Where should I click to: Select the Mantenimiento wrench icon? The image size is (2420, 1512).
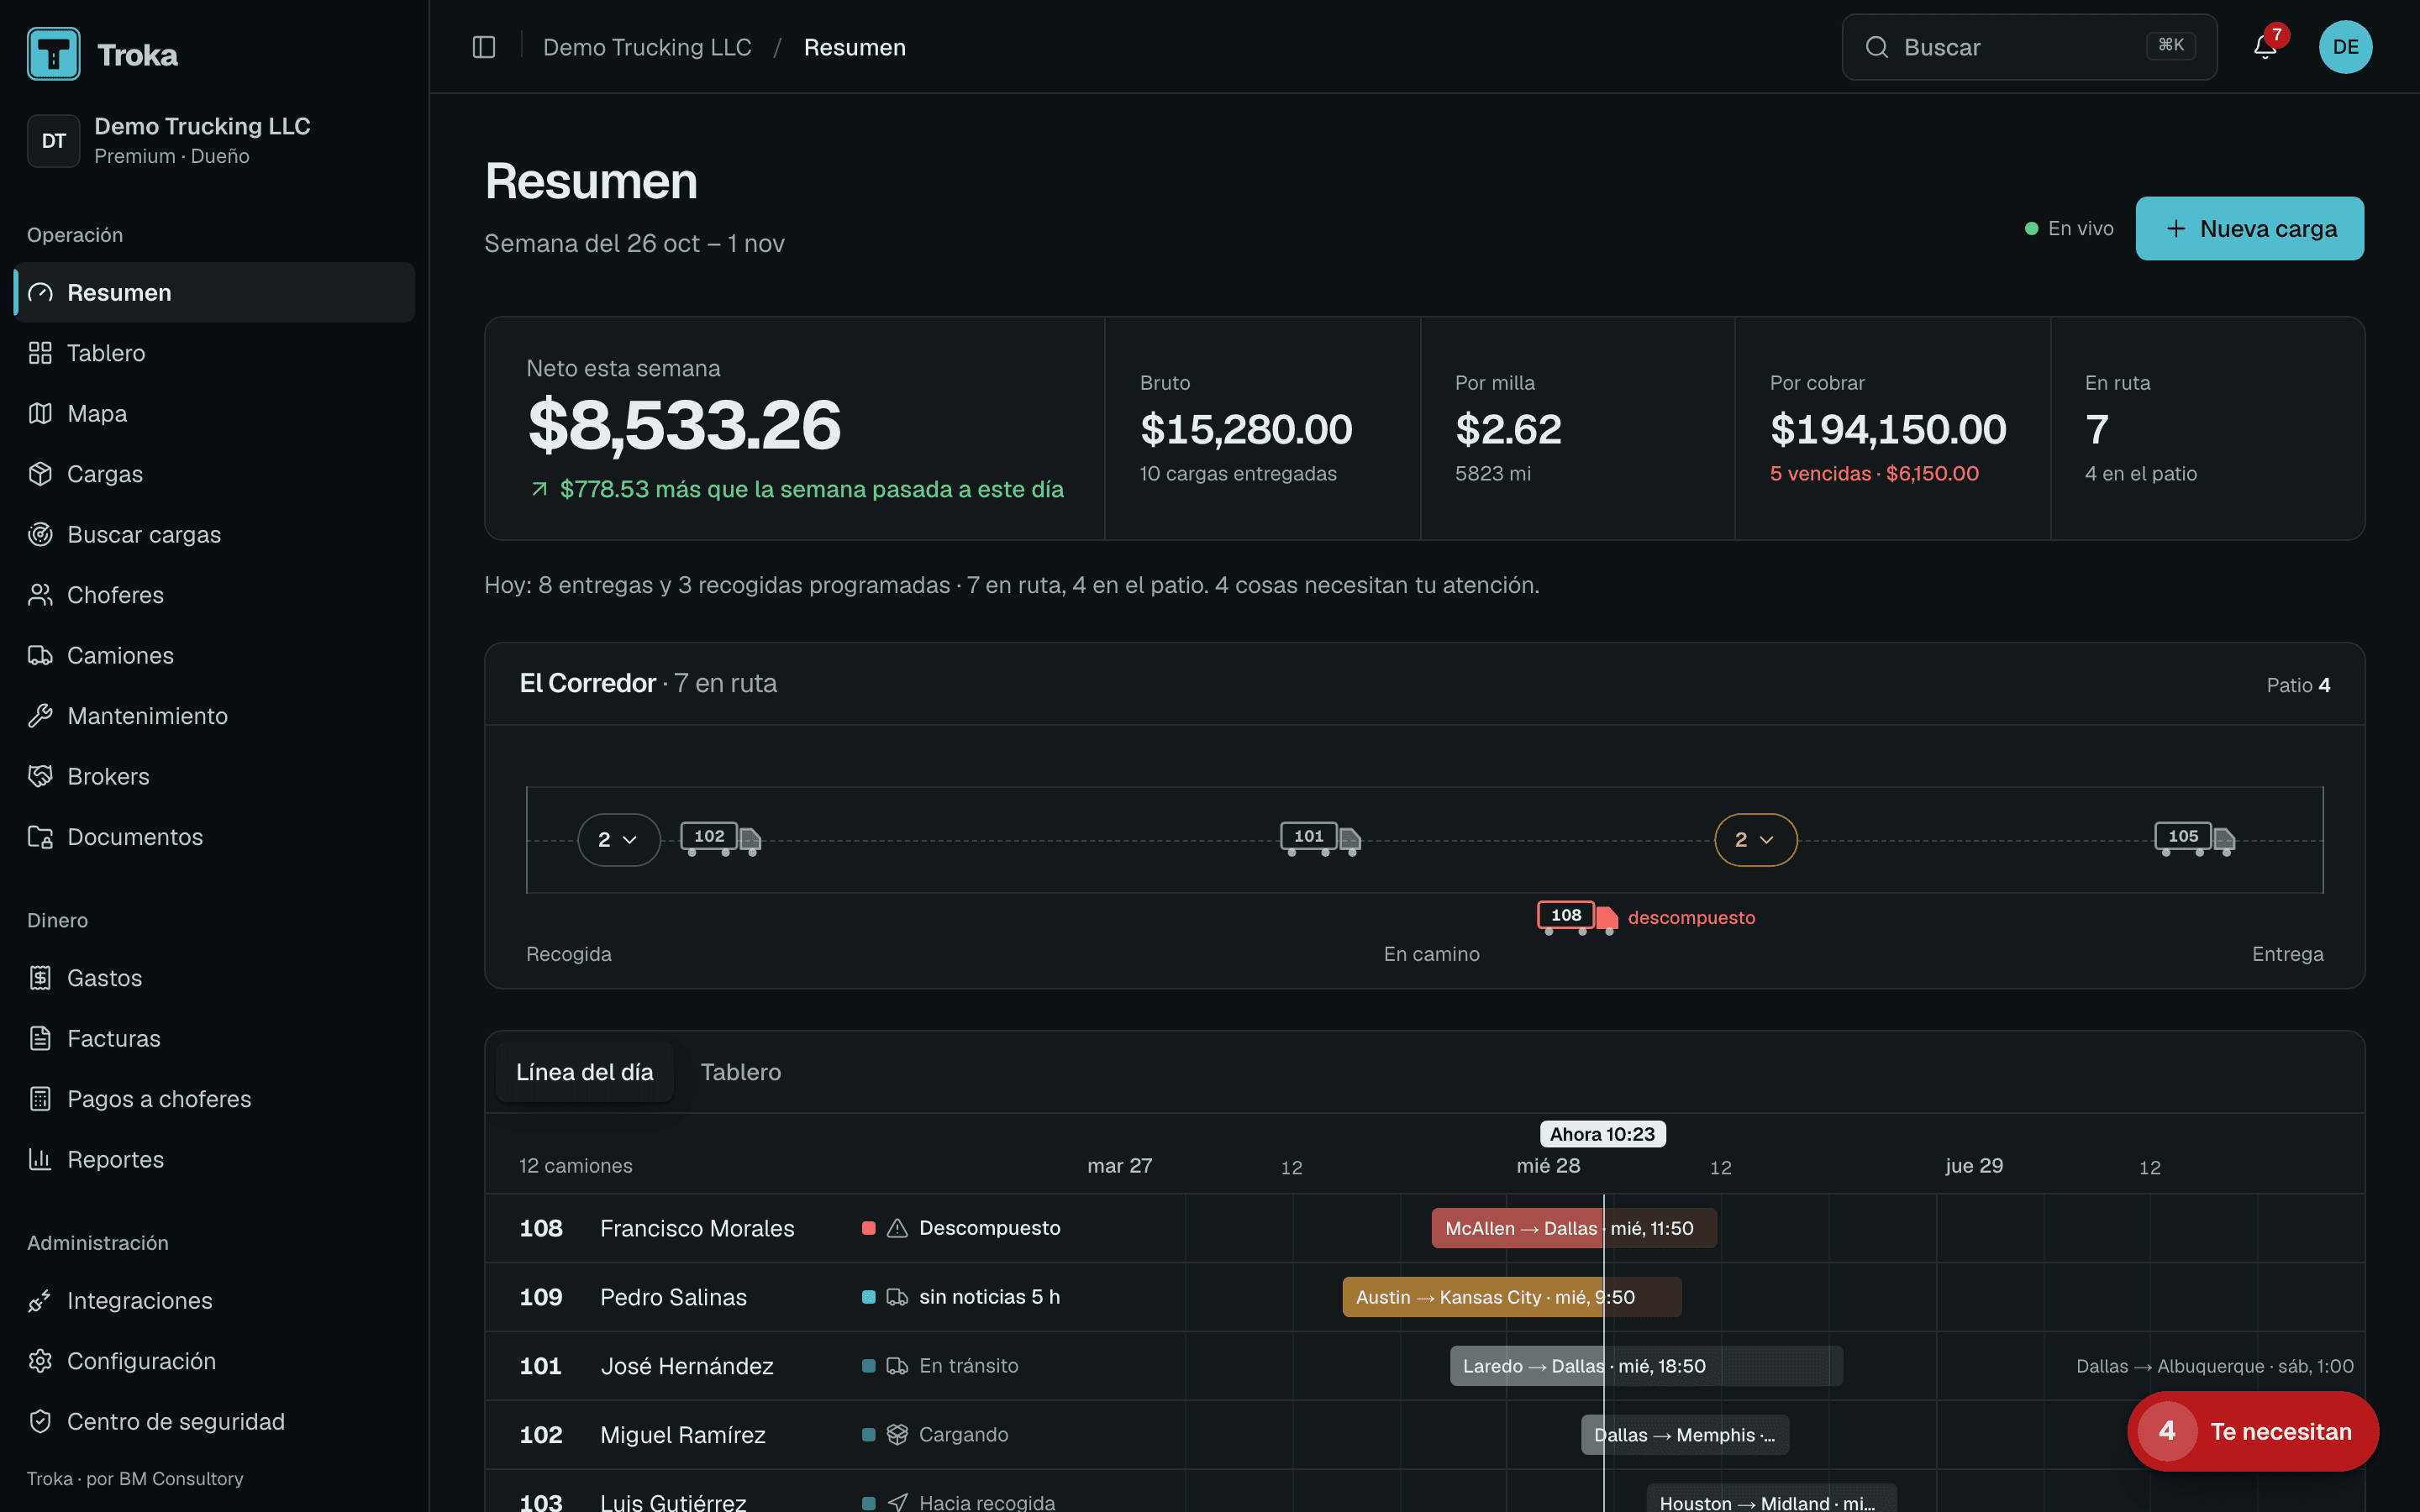coord(40,716)
